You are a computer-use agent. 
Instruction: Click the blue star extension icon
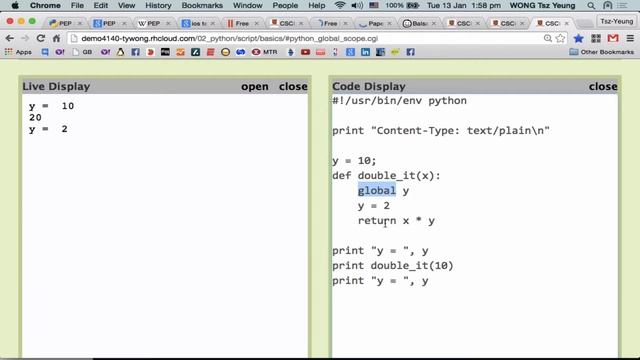[578, 38]
